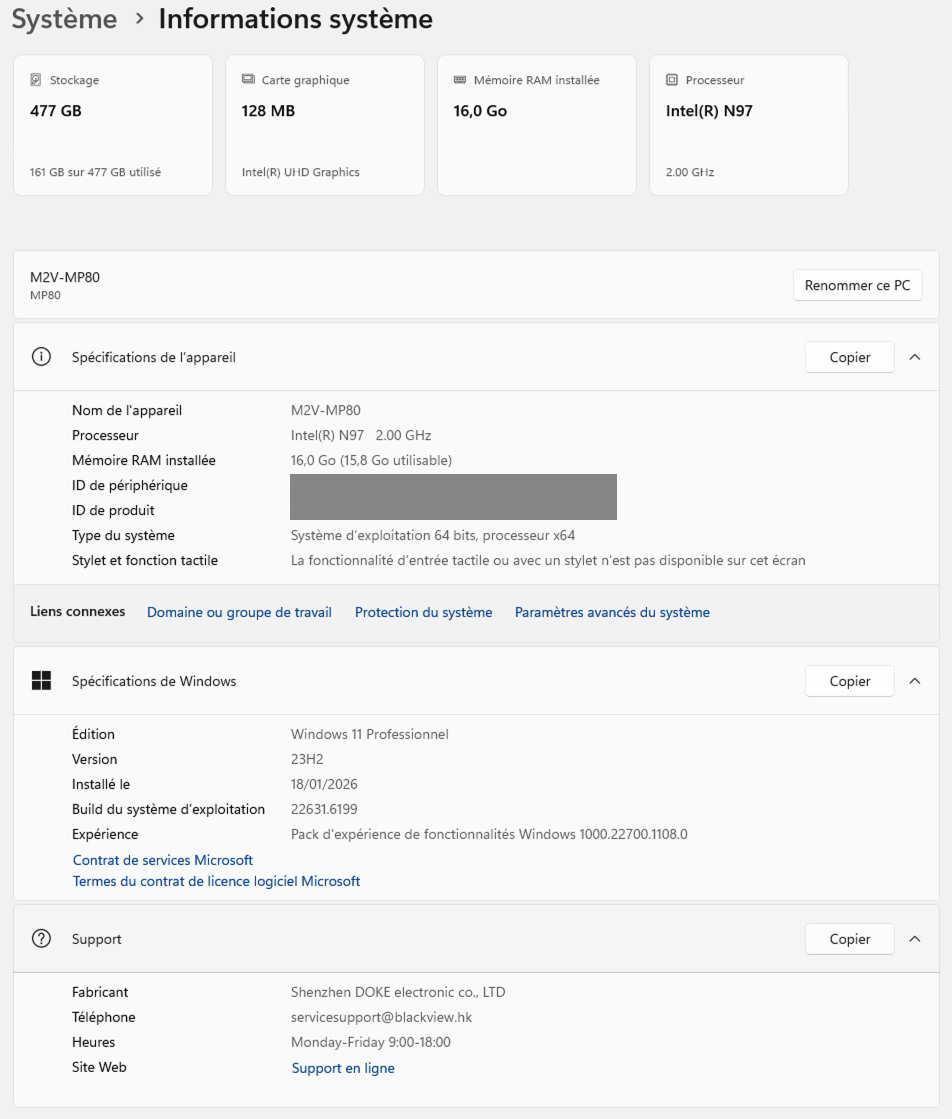Open Support en ligne link
Image resolution: width=952 pixels, height=1119 pixels.
(x=343, y=1068)
